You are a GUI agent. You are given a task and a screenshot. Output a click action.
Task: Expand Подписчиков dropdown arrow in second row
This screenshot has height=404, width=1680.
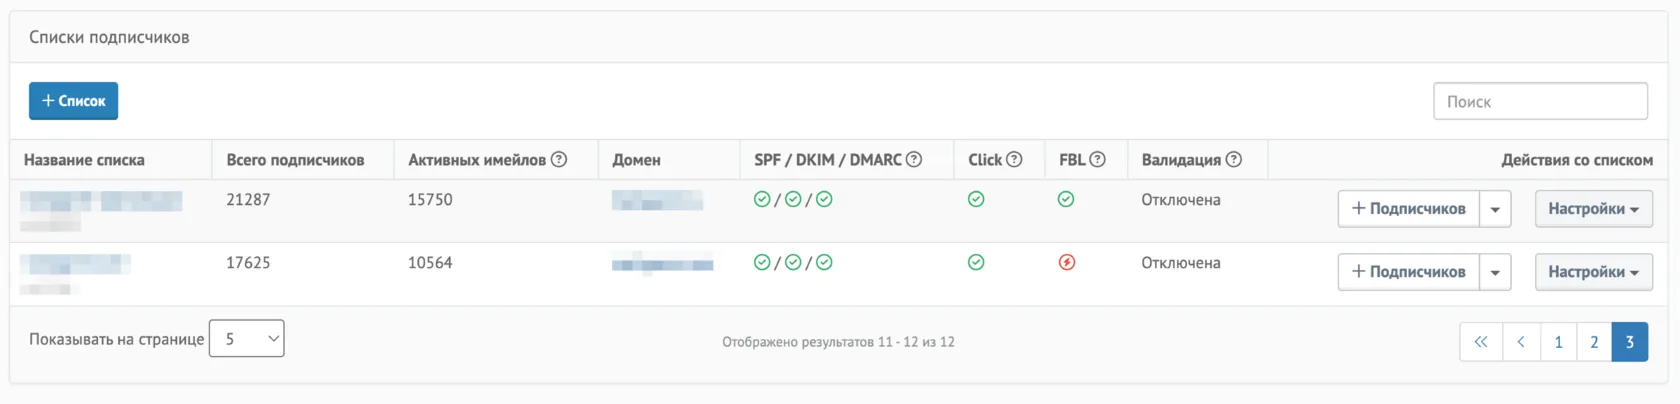(x=1495, y=272)
